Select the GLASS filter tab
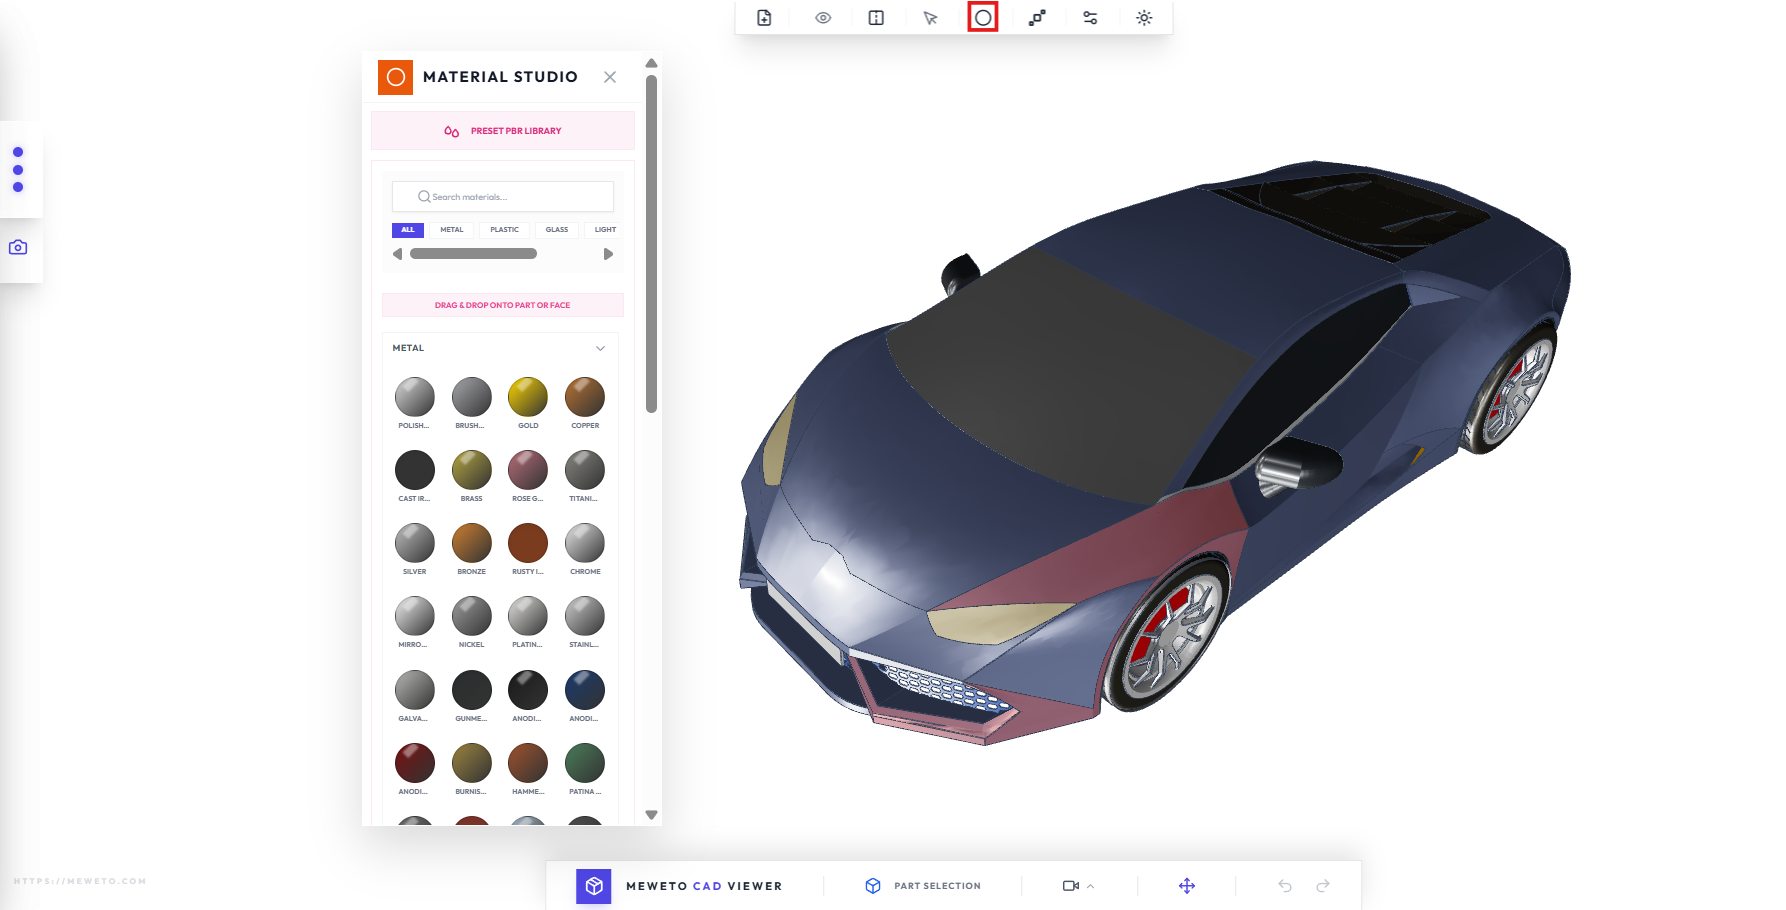This screenshot has height=910, width=1786. pos(557,230)
